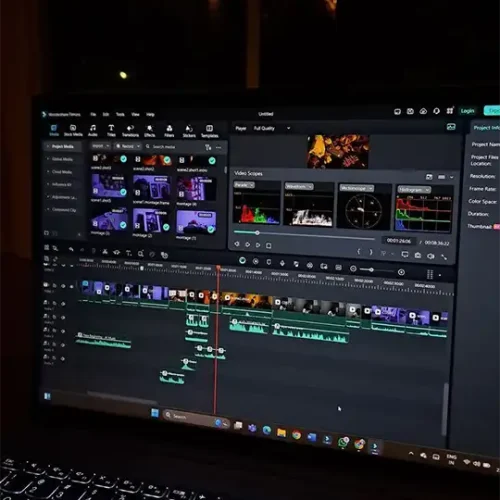This screenshot has width=500, height=500.
Task: Open the Tools menu
Action: (120, 114)
